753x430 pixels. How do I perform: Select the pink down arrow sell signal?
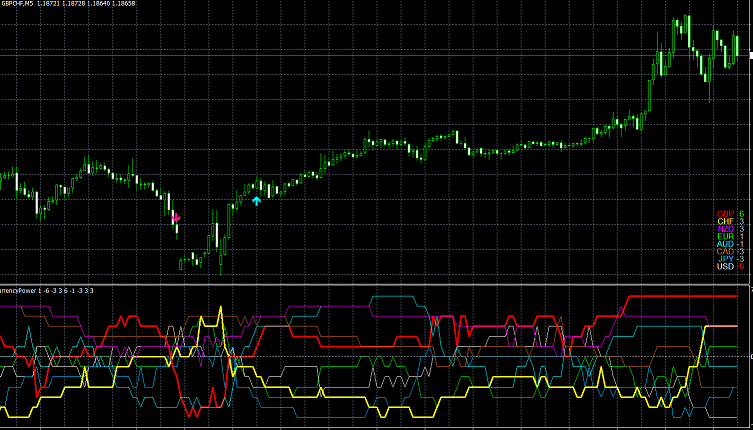176,217
